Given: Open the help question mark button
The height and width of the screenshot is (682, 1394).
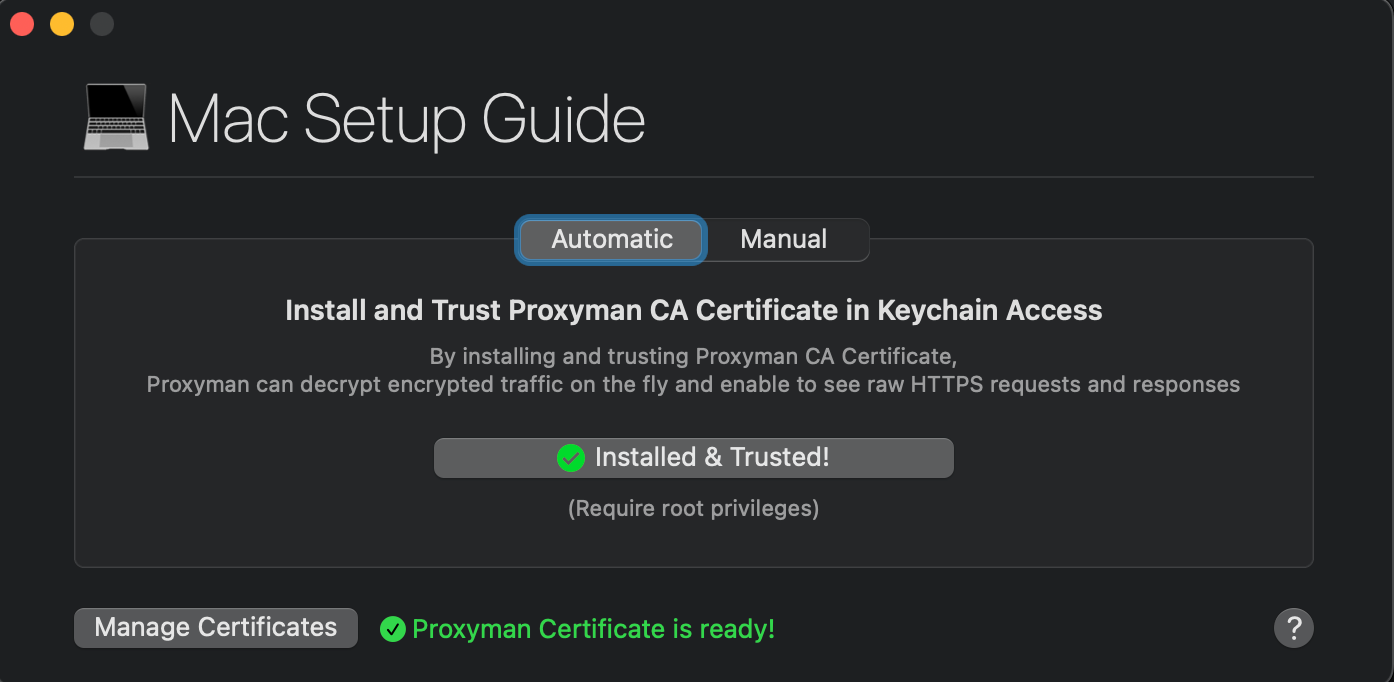Looking at the screenshot, I should tap(1294, 628).
